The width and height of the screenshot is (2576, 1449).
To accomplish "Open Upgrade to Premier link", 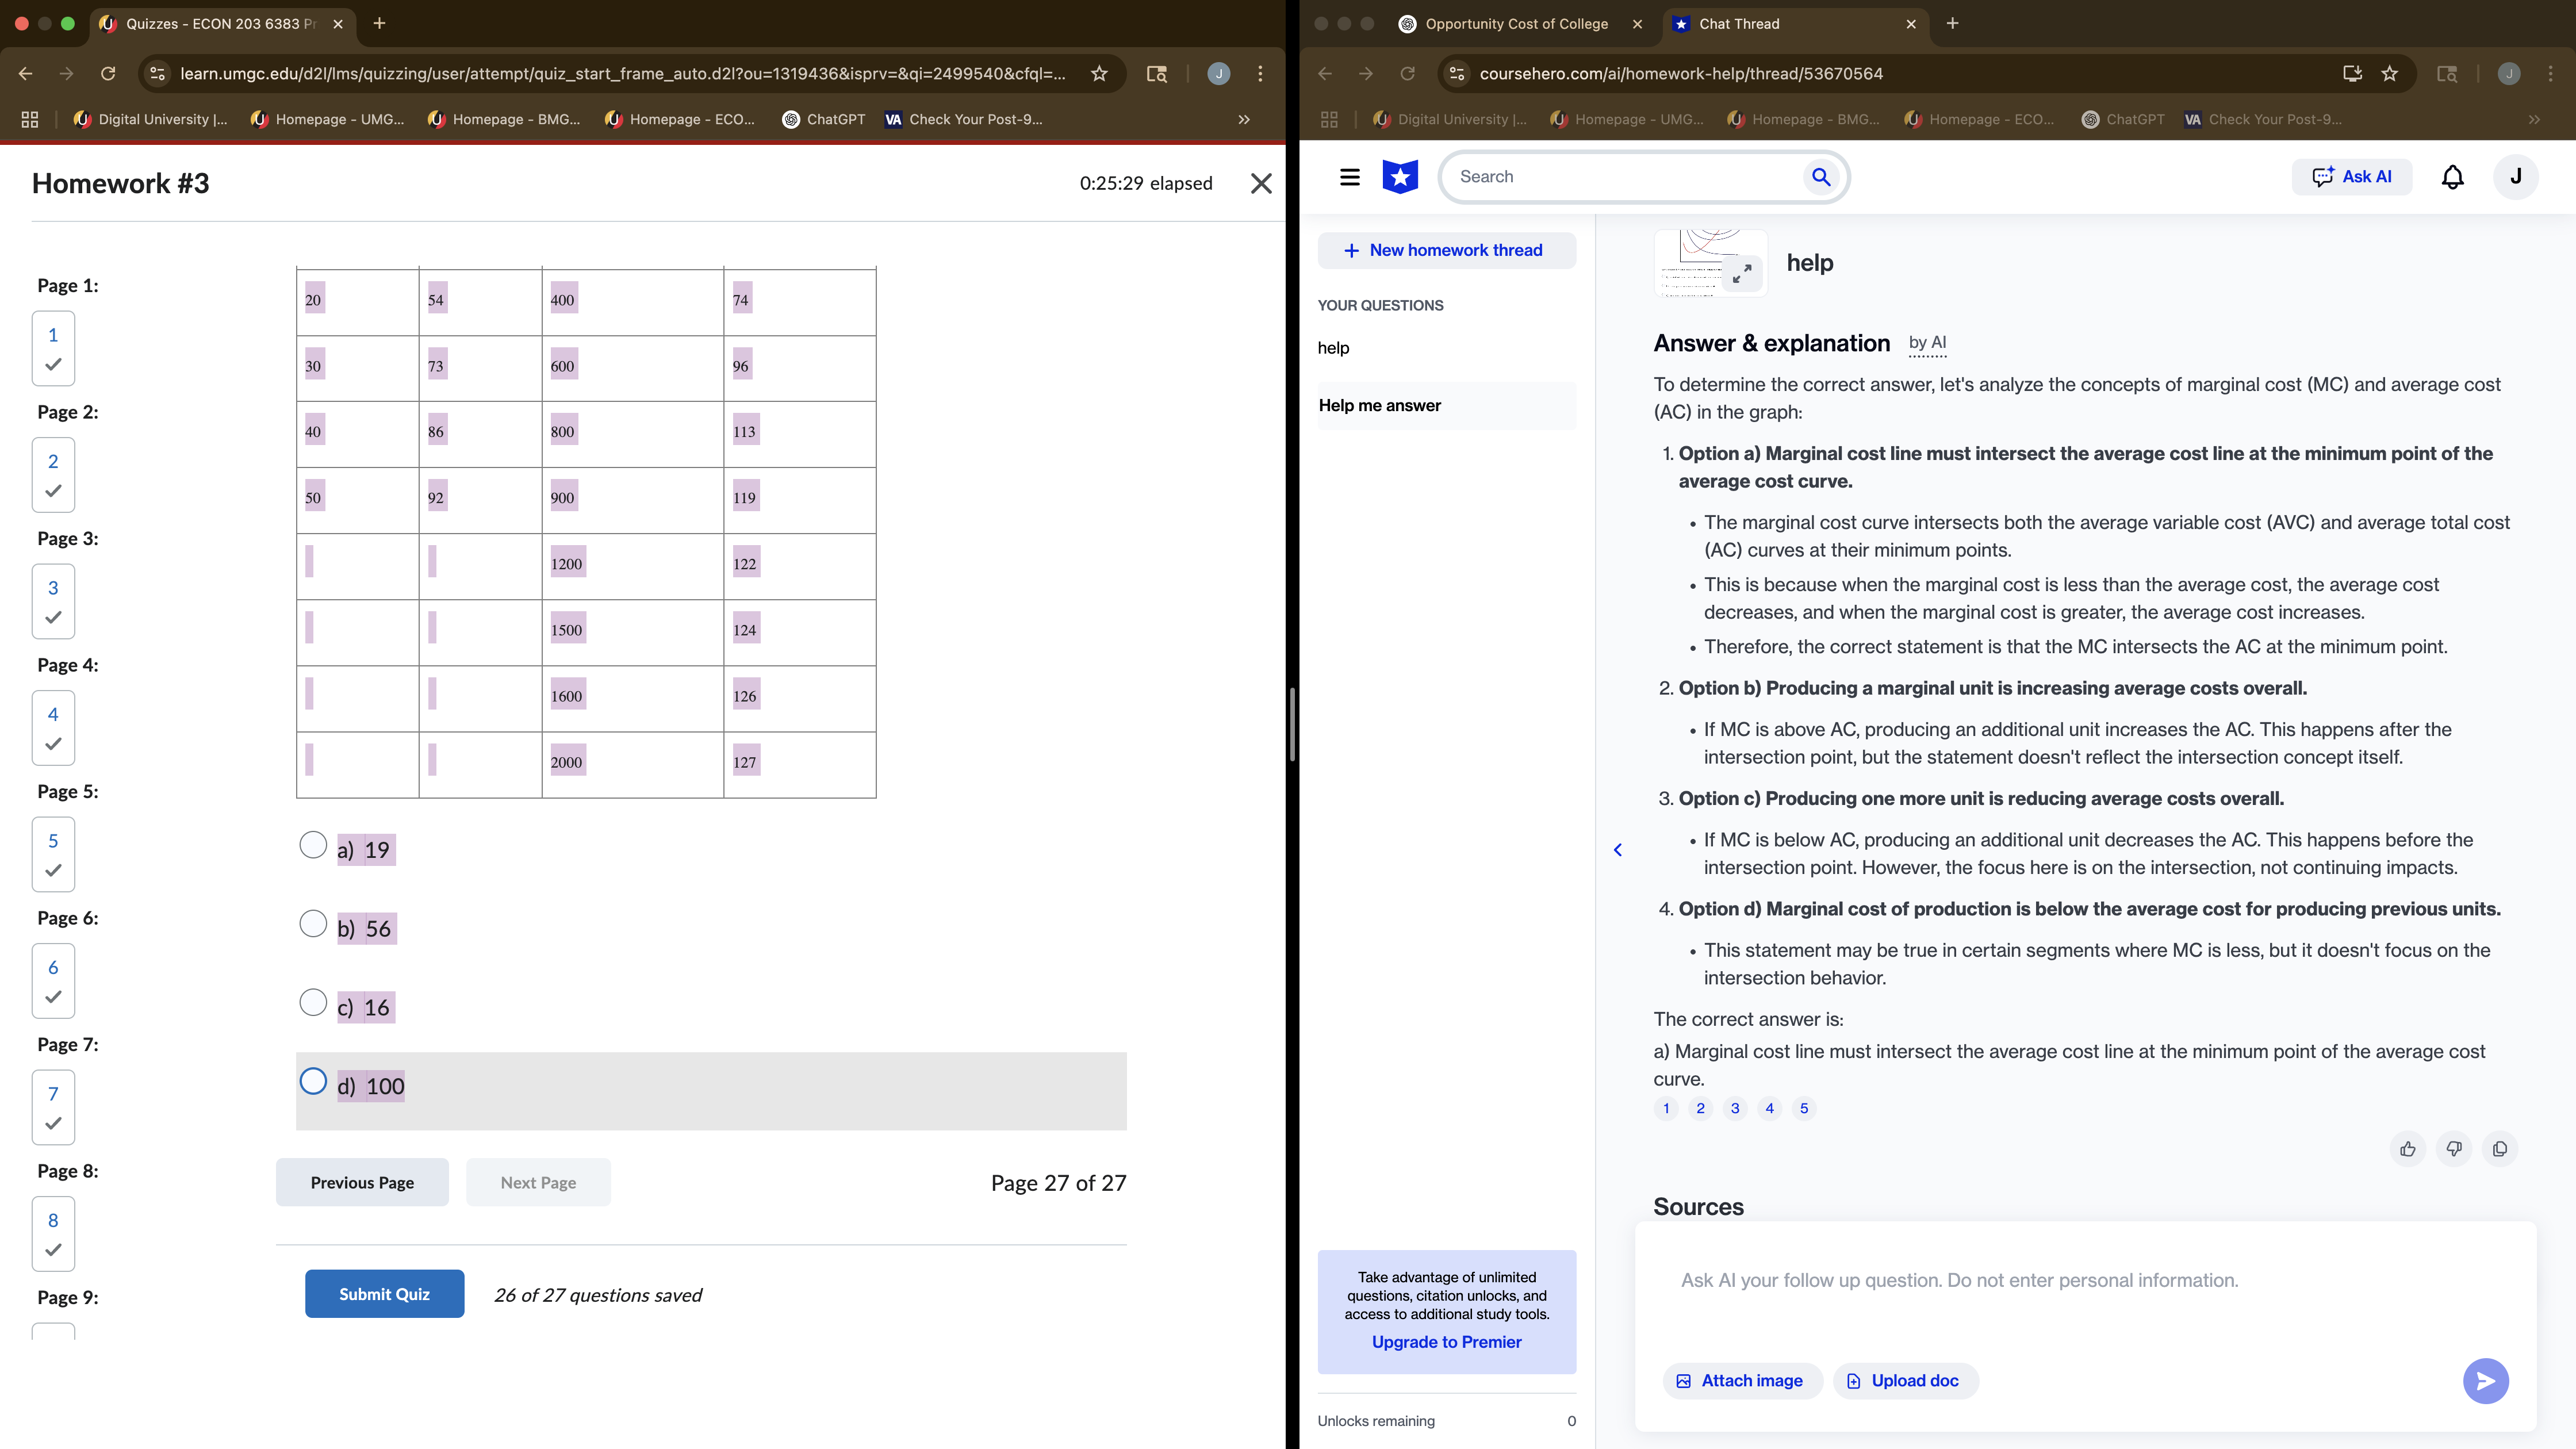I will tap(1446, 1341).
